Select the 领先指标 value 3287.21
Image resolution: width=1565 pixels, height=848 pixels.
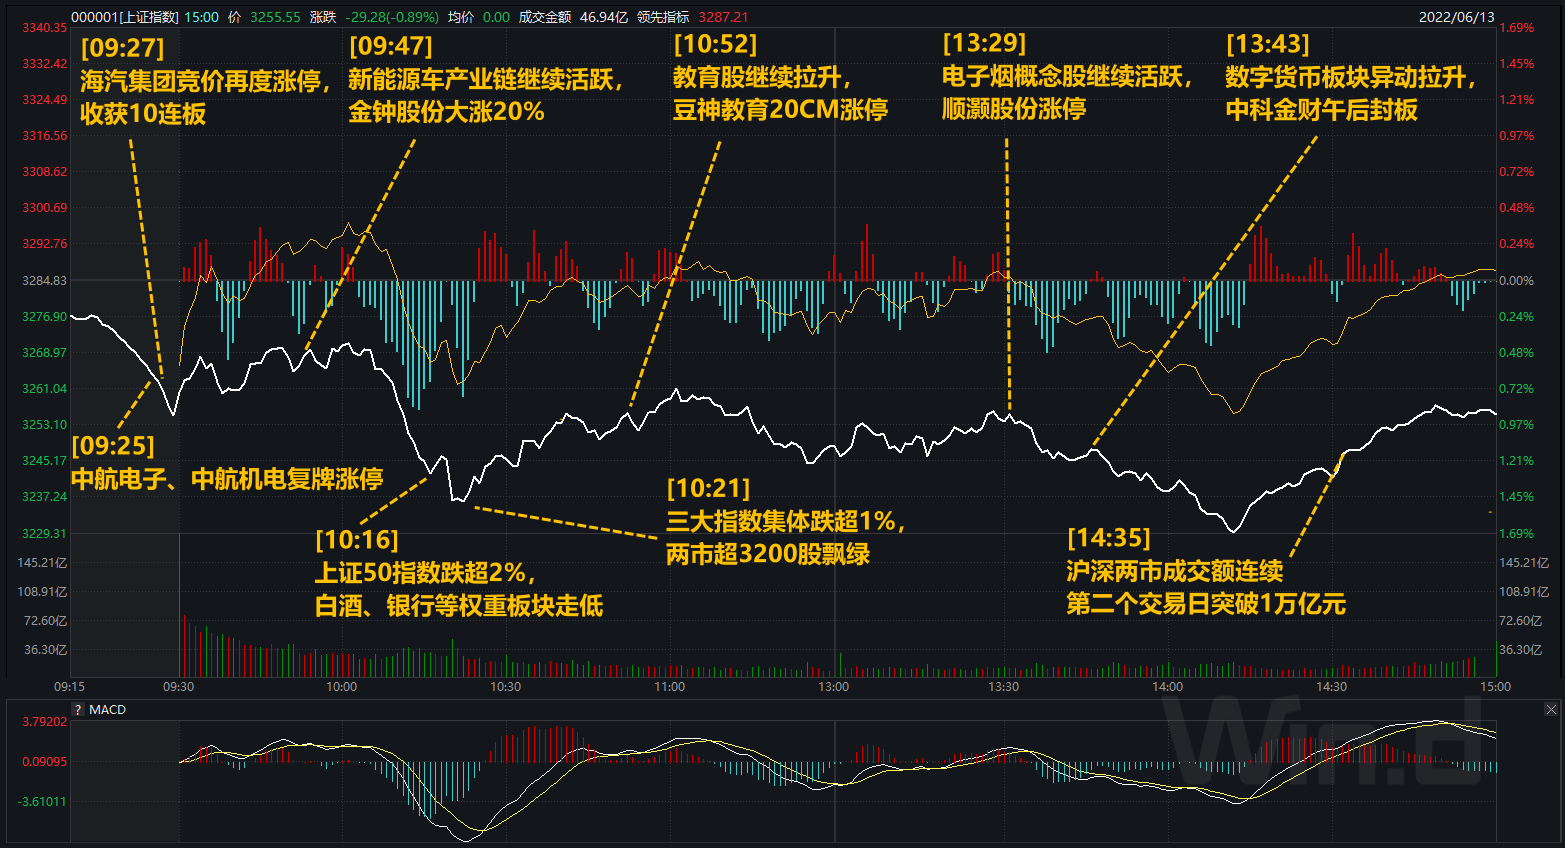(x=723, y=17)
